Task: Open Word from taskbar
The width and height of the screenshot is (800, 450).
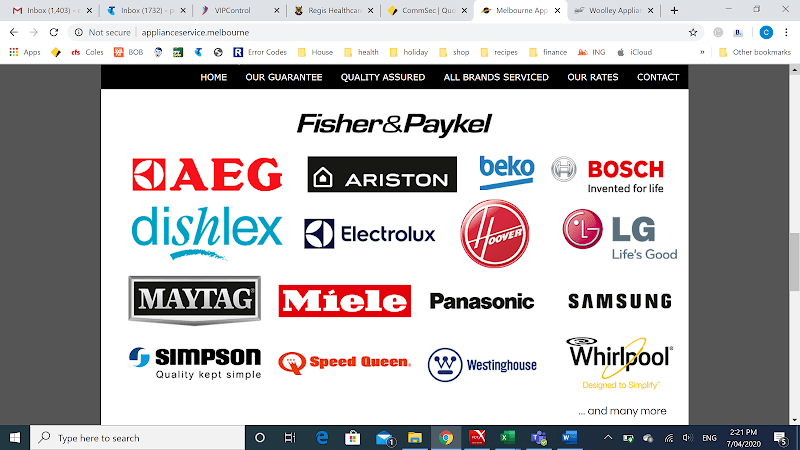Action: pyautogui.click(x=569, y=438)
